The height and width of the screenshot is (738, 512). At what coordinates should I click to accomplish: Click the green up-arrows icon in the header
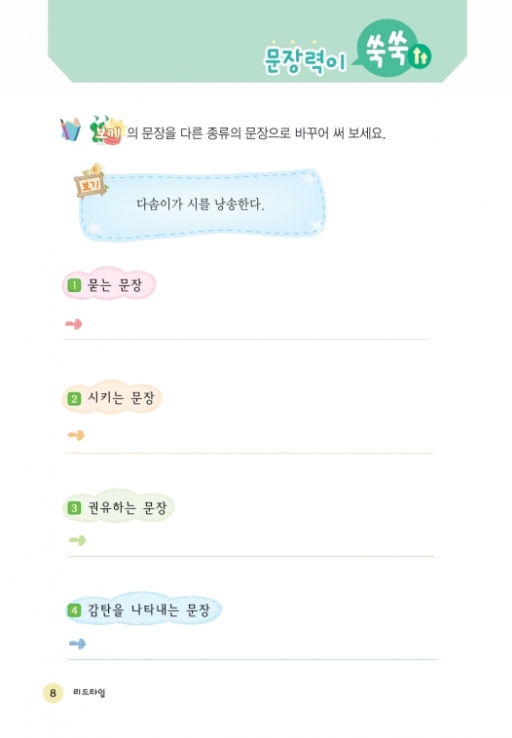pos(420,57)
